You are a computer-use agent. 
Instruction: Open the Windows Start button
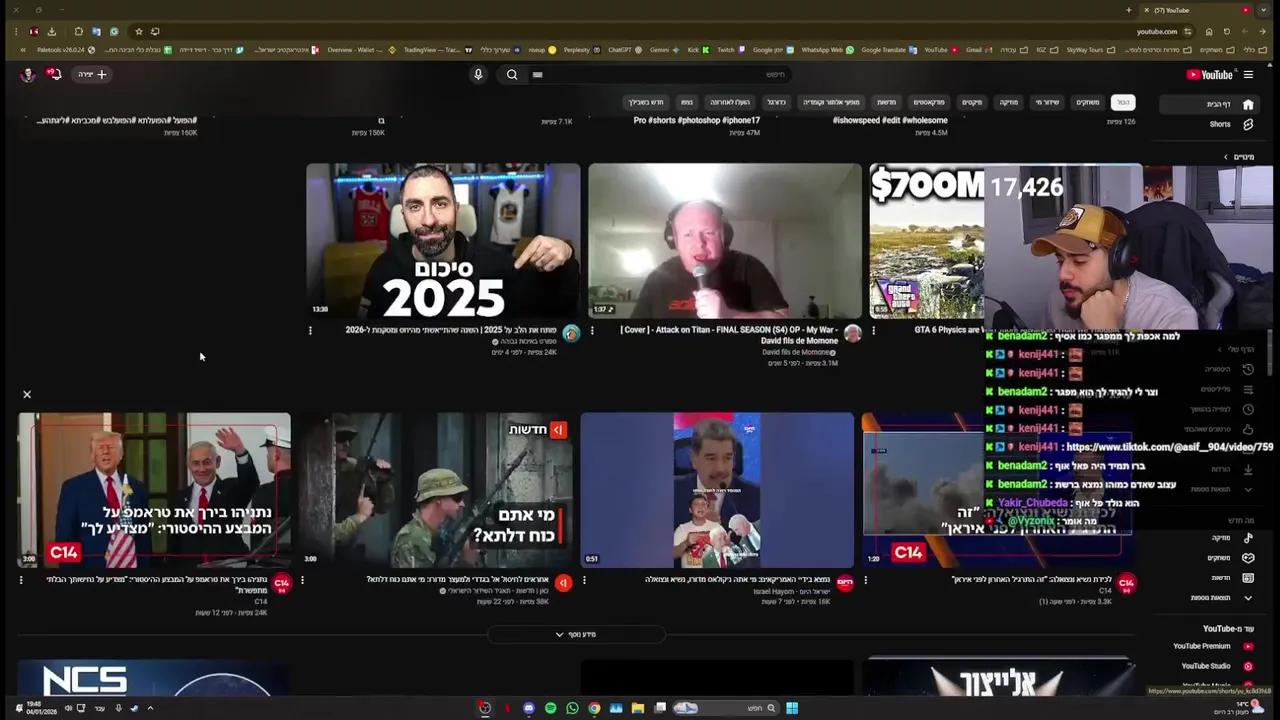pyautogui.click(x=792, y=708)
